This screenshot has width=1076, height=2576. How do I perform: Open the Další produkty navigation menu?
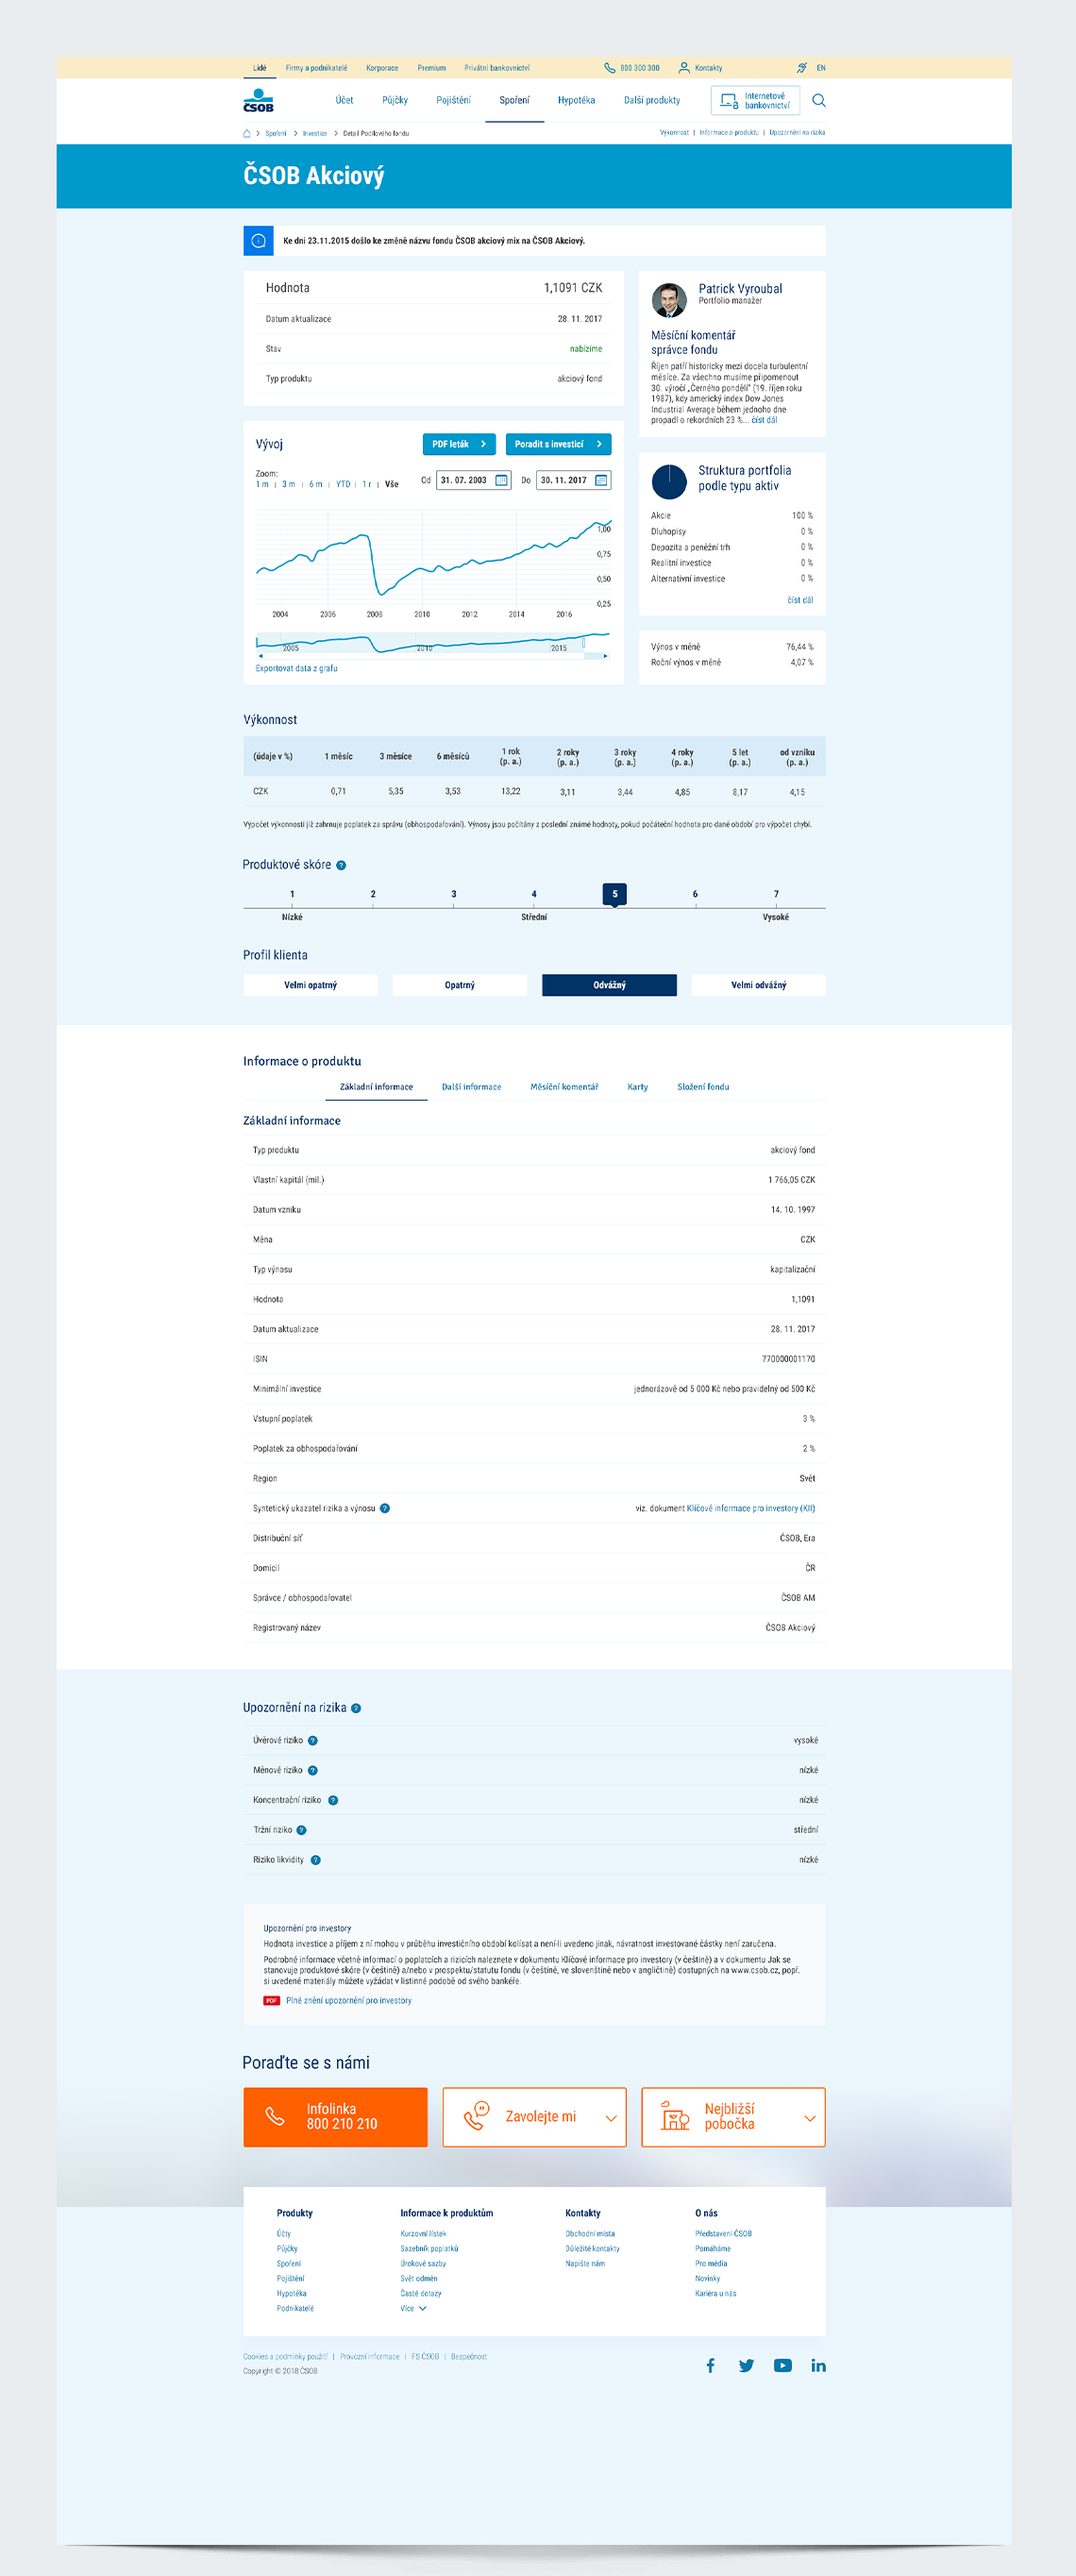pyautogui.click(x=652, y=100)
